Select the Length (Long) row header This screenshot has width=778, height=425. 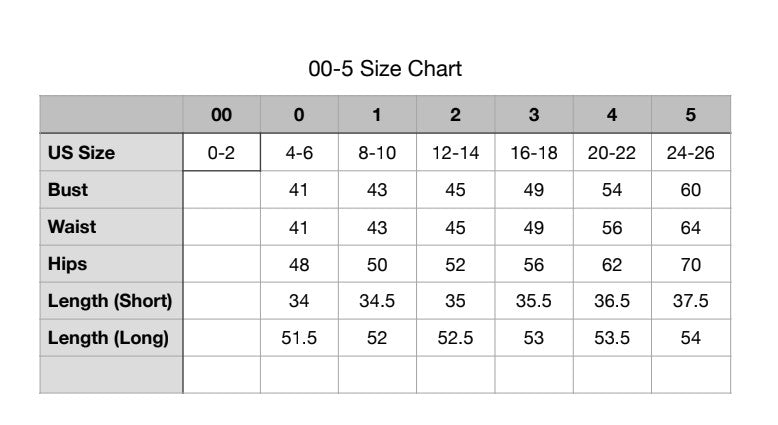tap(111, 338)
